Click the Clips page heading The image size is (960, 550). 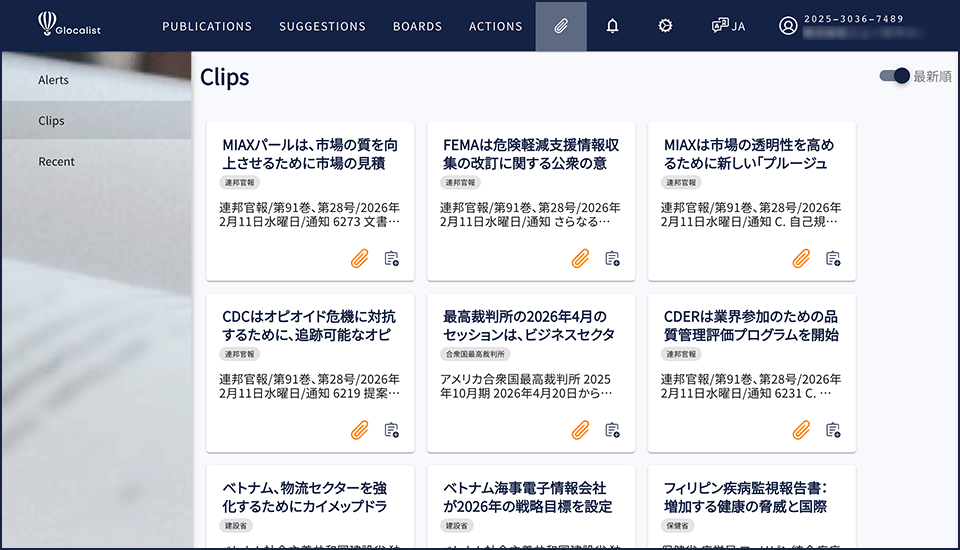[225, 77]
